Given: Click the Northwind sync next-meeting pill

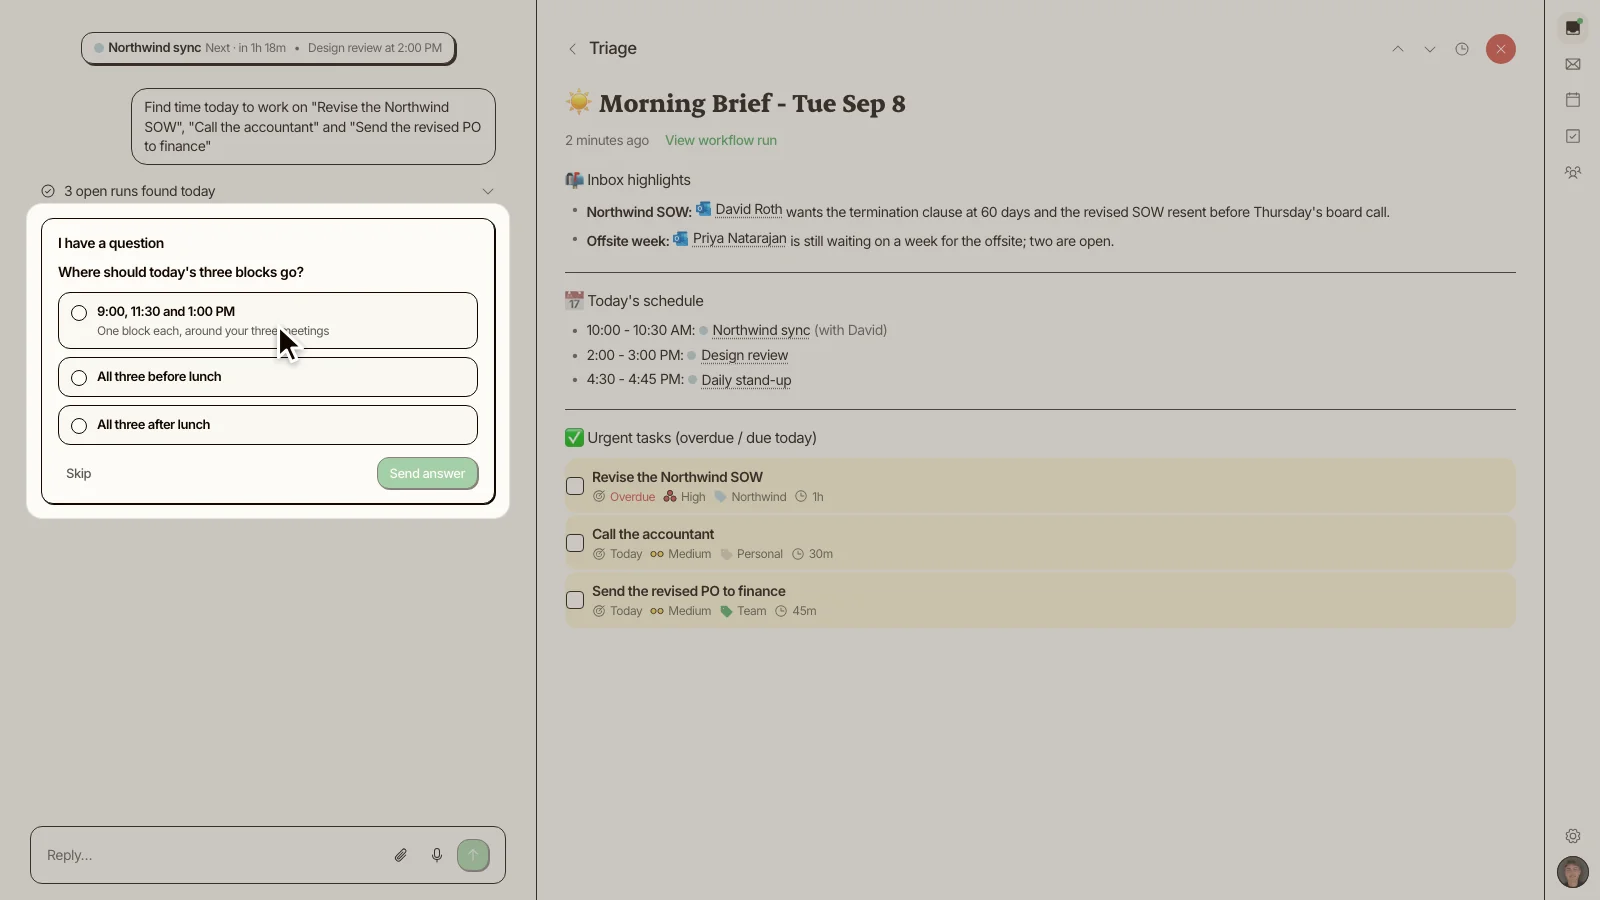Looking at the screenshot, I should [268, 48].
